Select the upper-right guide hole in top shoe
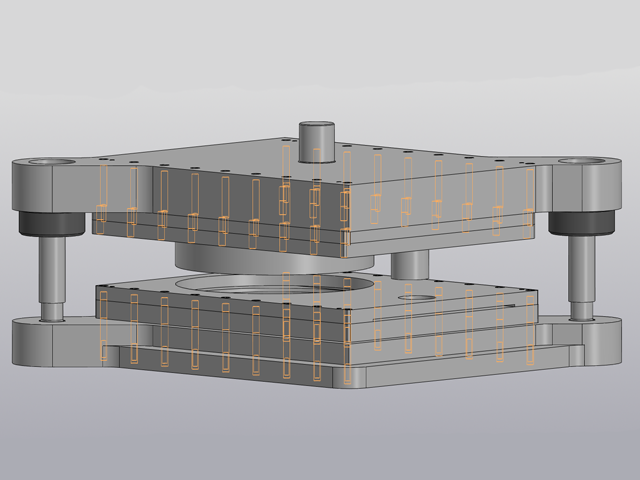The image size is (640, 480). [582, 161]
